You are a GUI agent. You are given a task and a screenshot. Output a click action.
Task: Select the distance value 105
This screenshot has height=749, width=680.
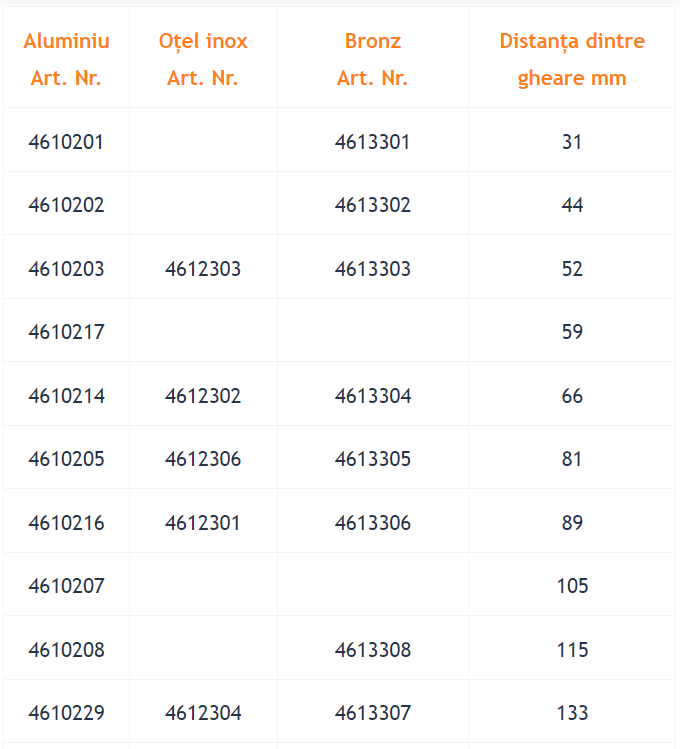[x=573, y=586]
